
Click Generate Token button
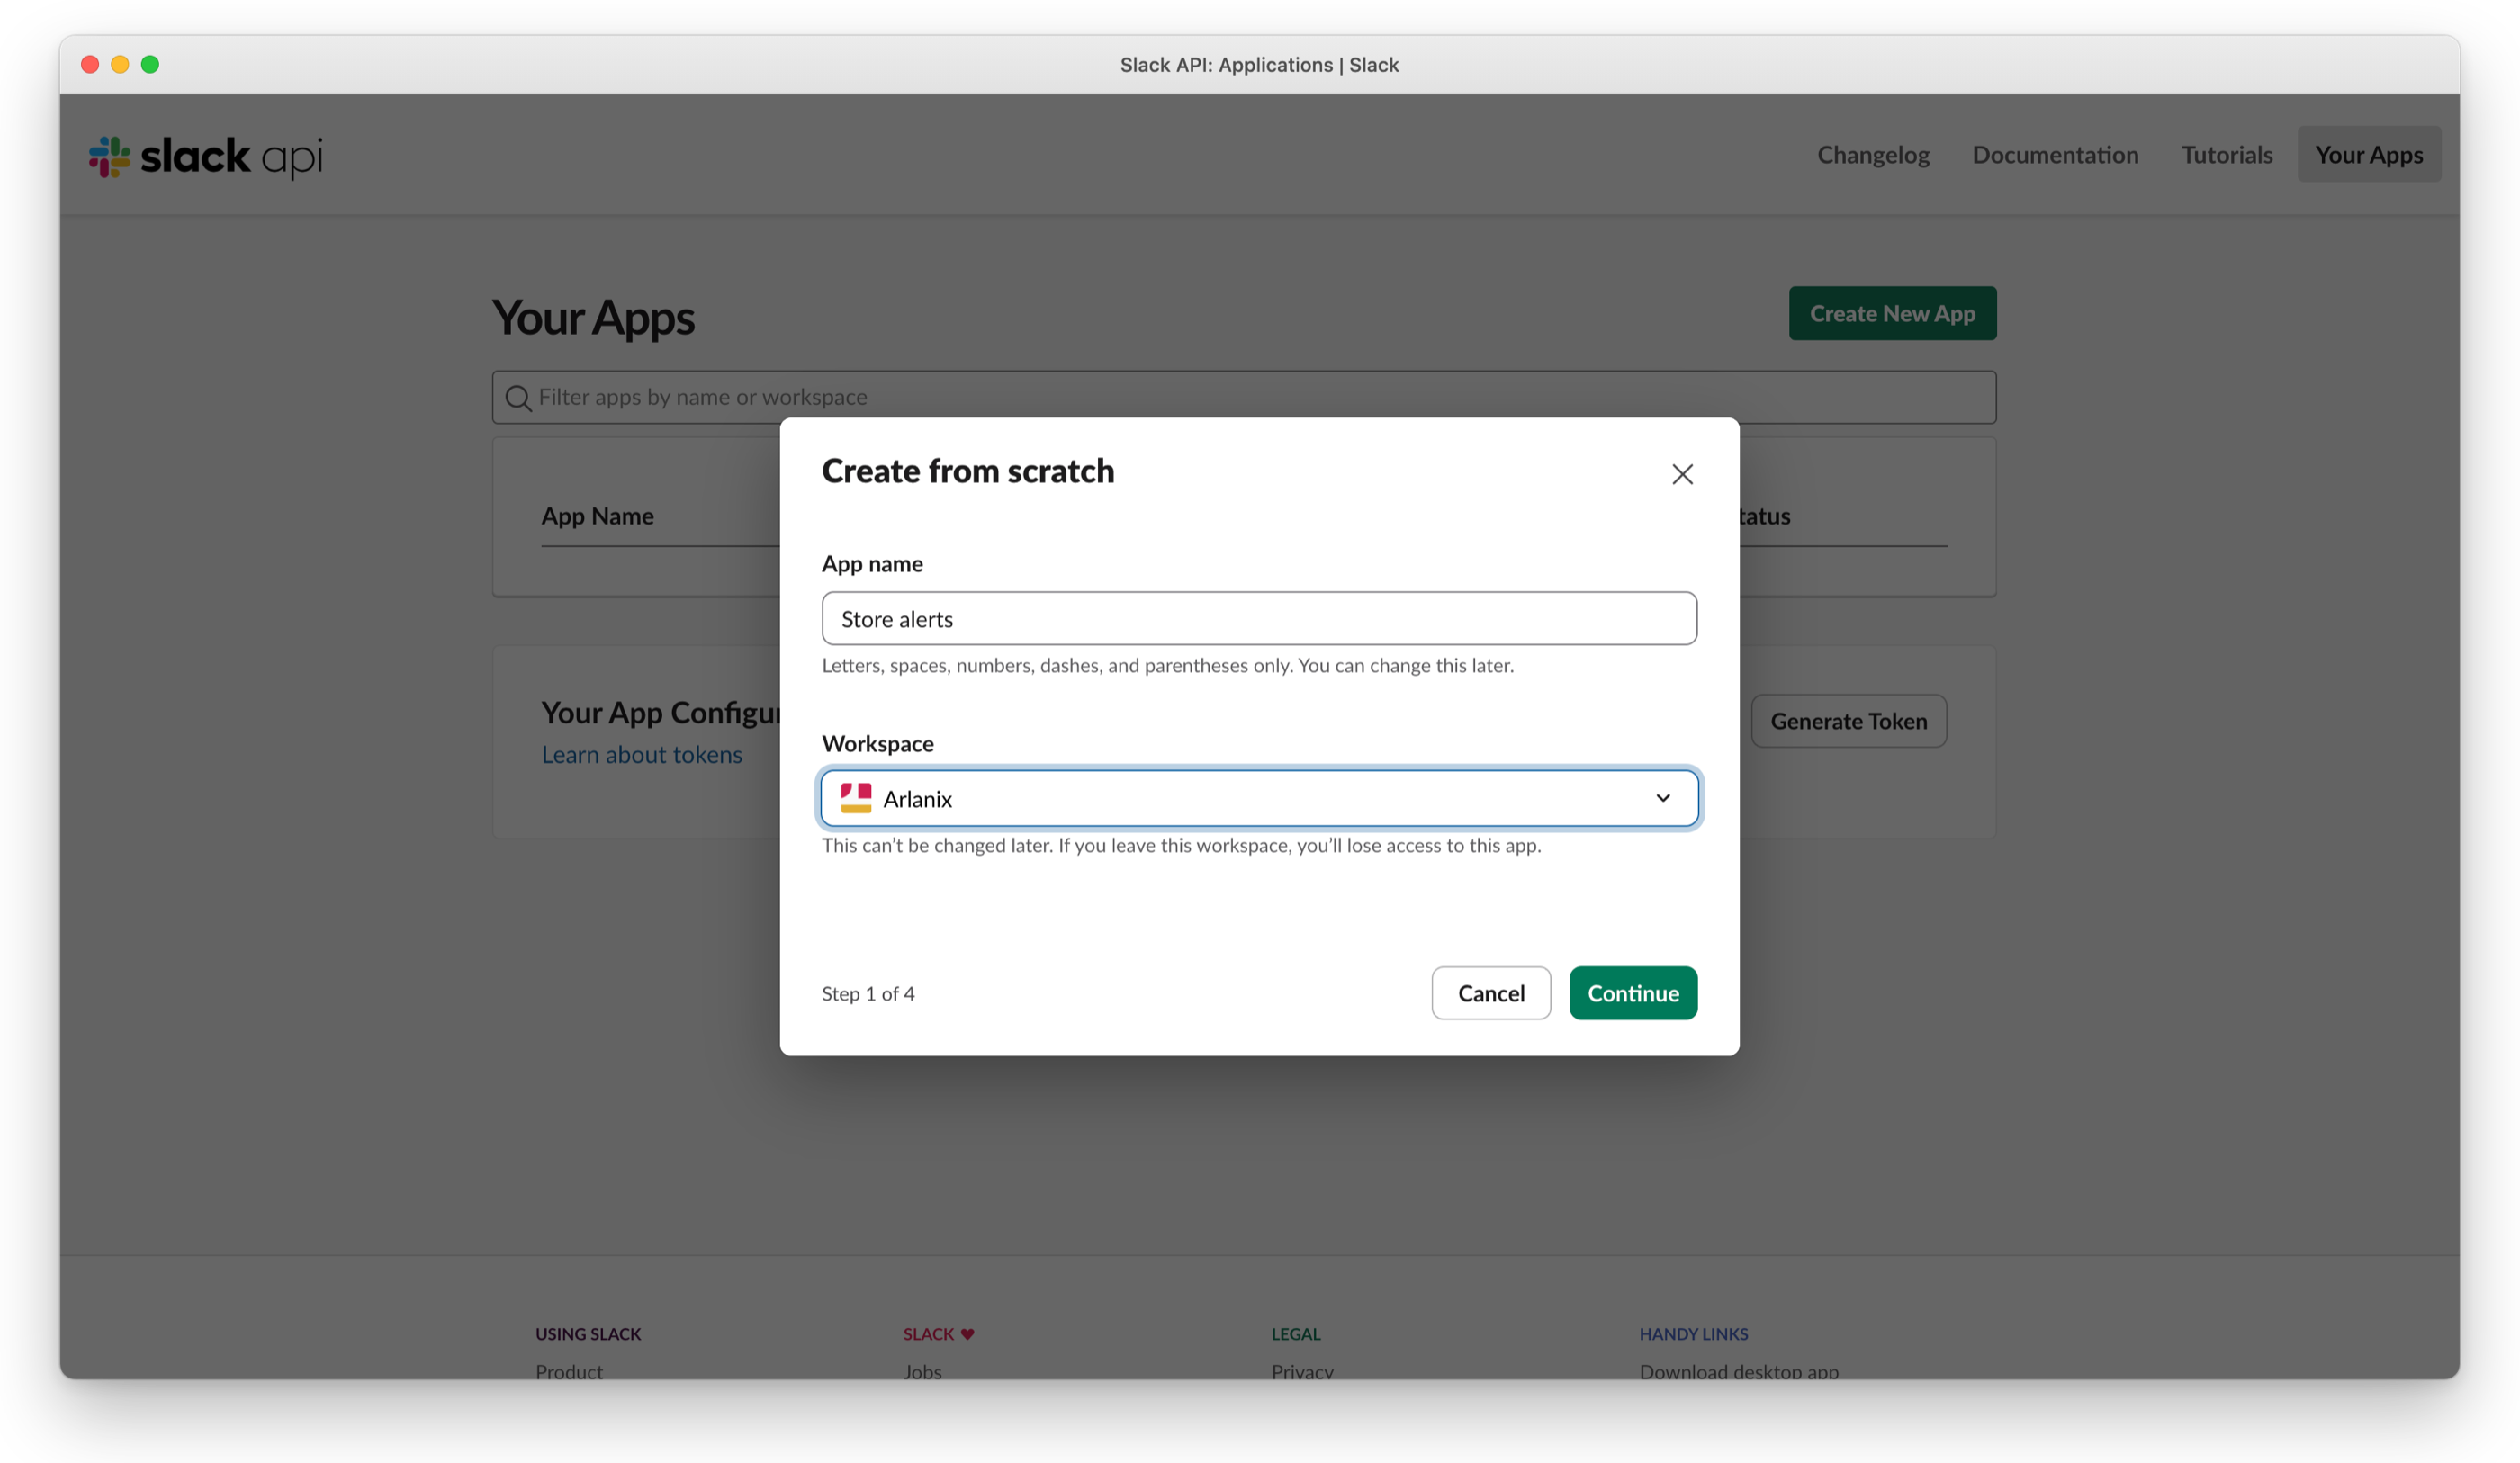tap(1848, 721)
